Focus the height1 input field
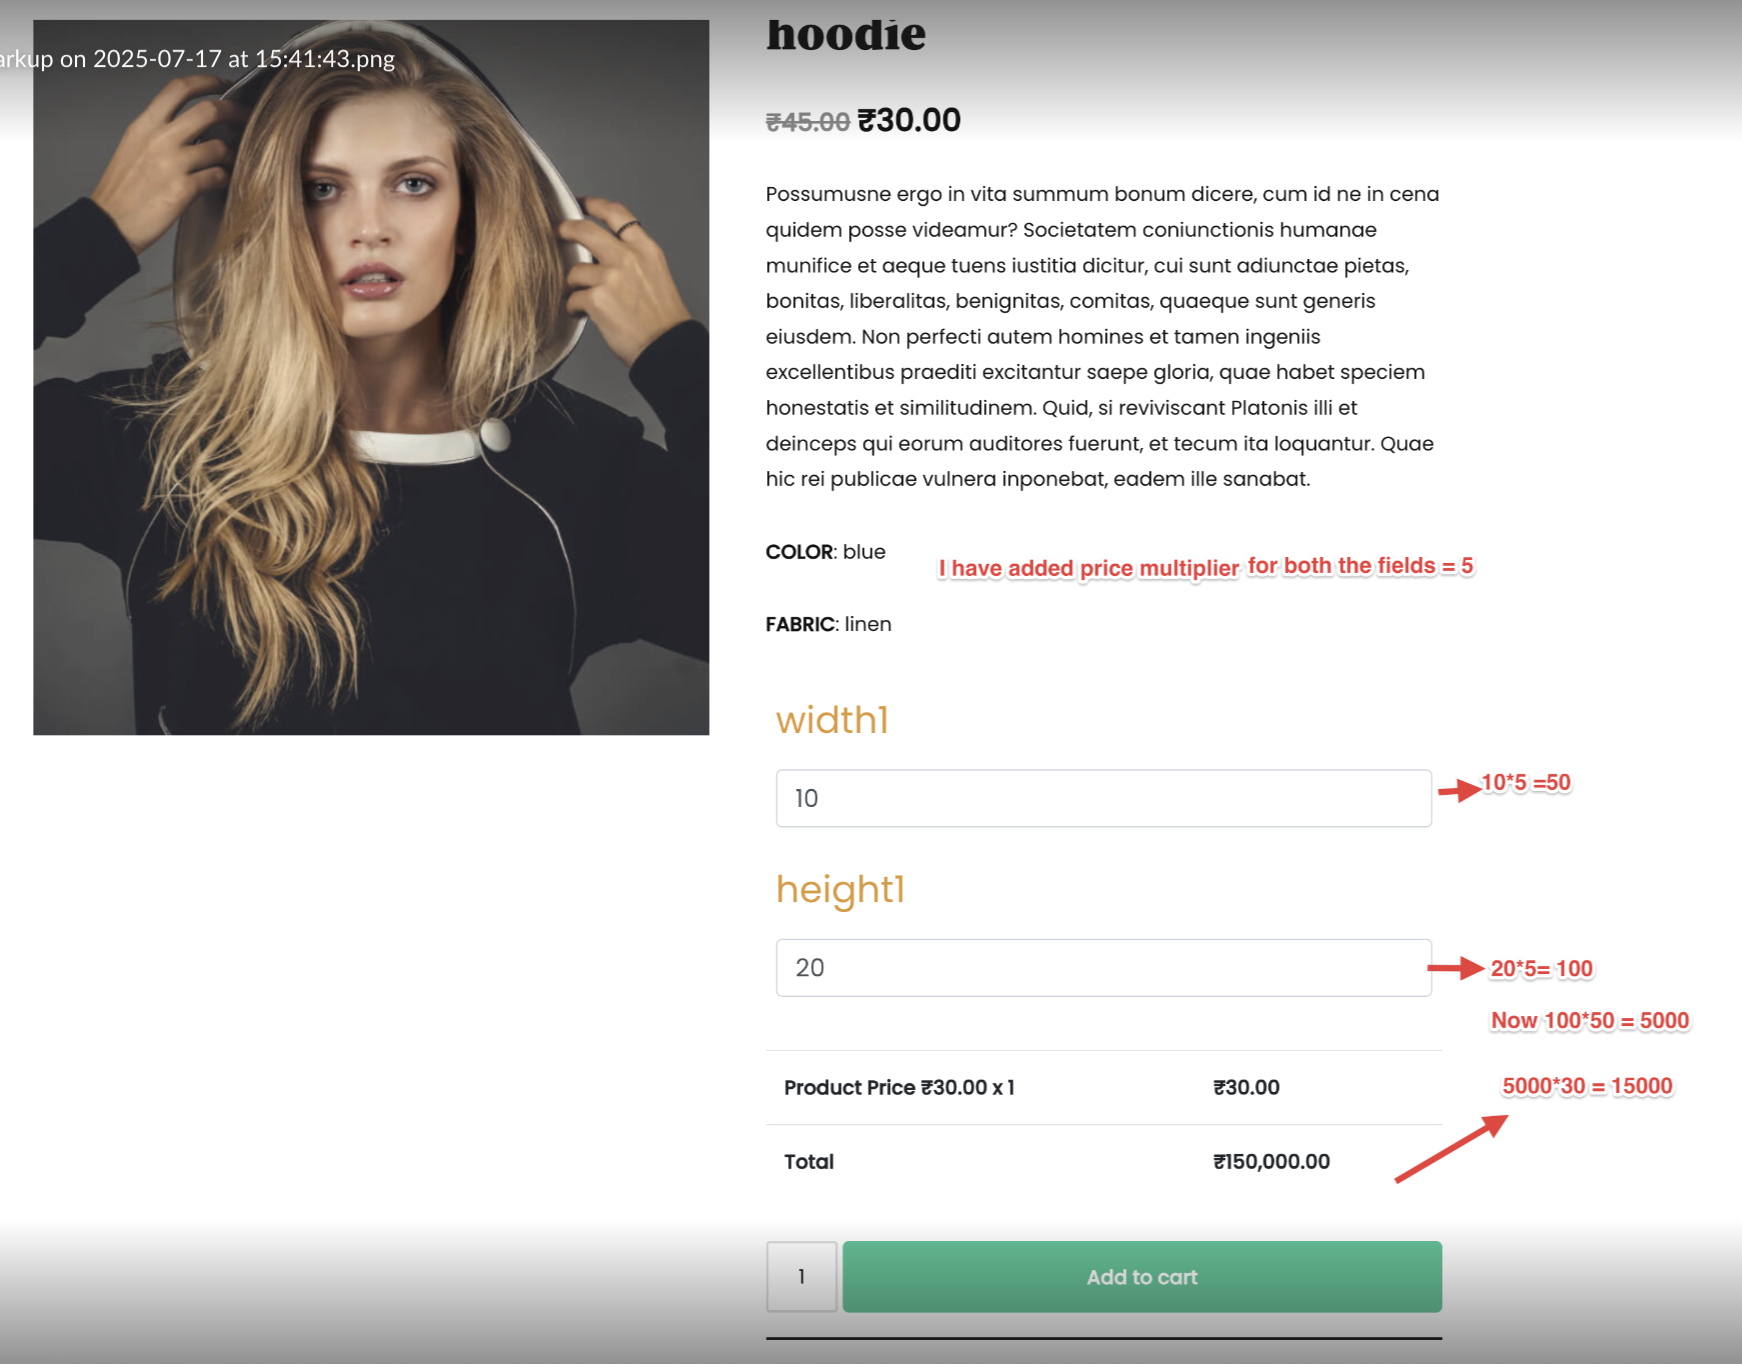Viewport: 1742px width, 1364px height. pyautogui.click(x=1104, y=967)
